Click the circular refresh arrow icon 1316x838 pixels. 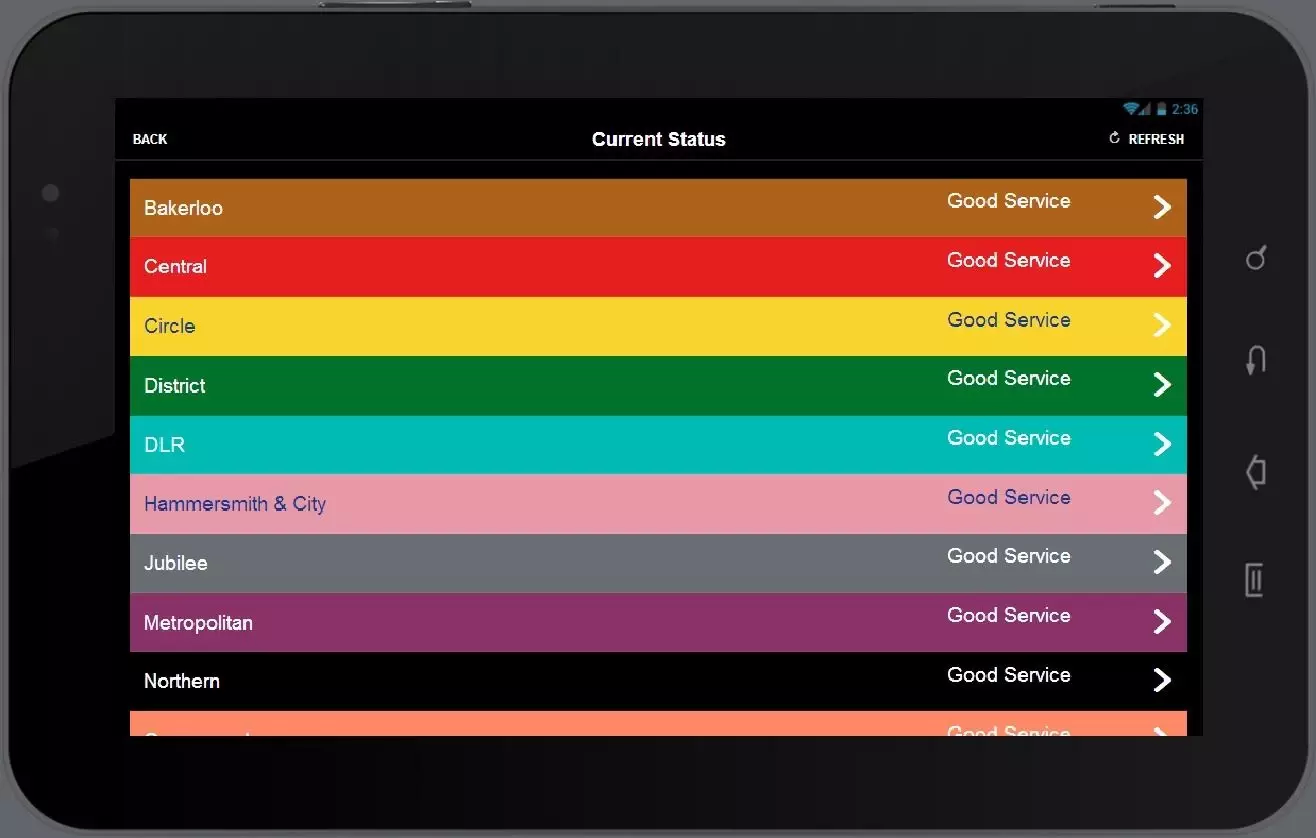(x=1115, y=138)
